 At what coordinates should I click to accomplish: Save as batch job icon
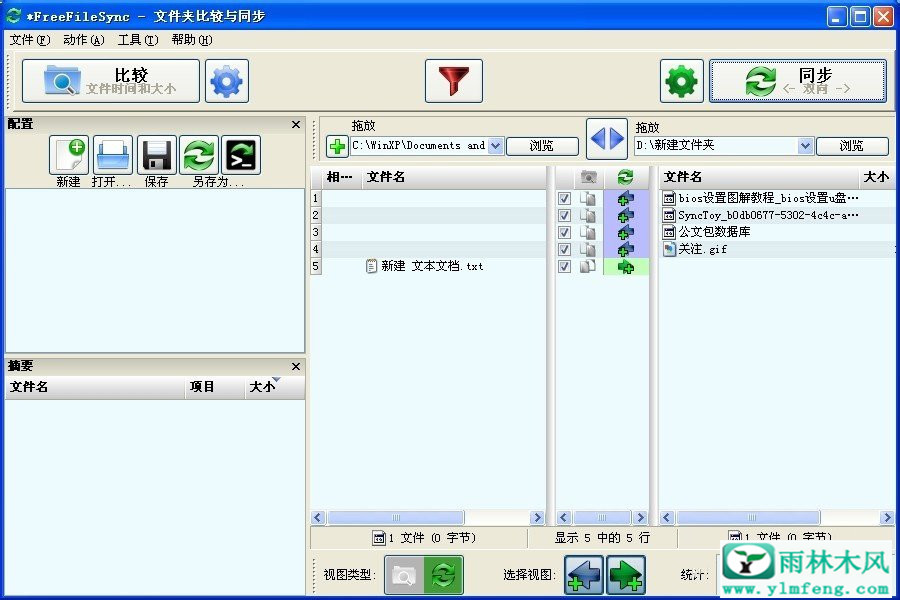[x=241, y=155]
